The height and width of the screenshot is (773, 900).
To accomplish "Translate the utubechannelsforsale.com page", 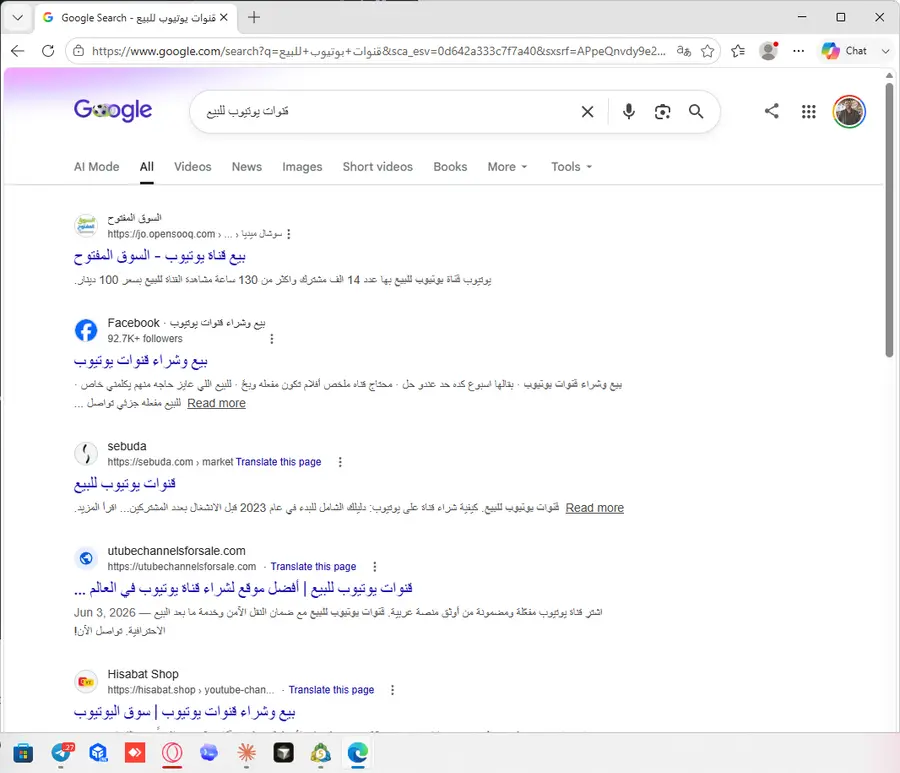I will pyautogui.click(x=313, y=566).
